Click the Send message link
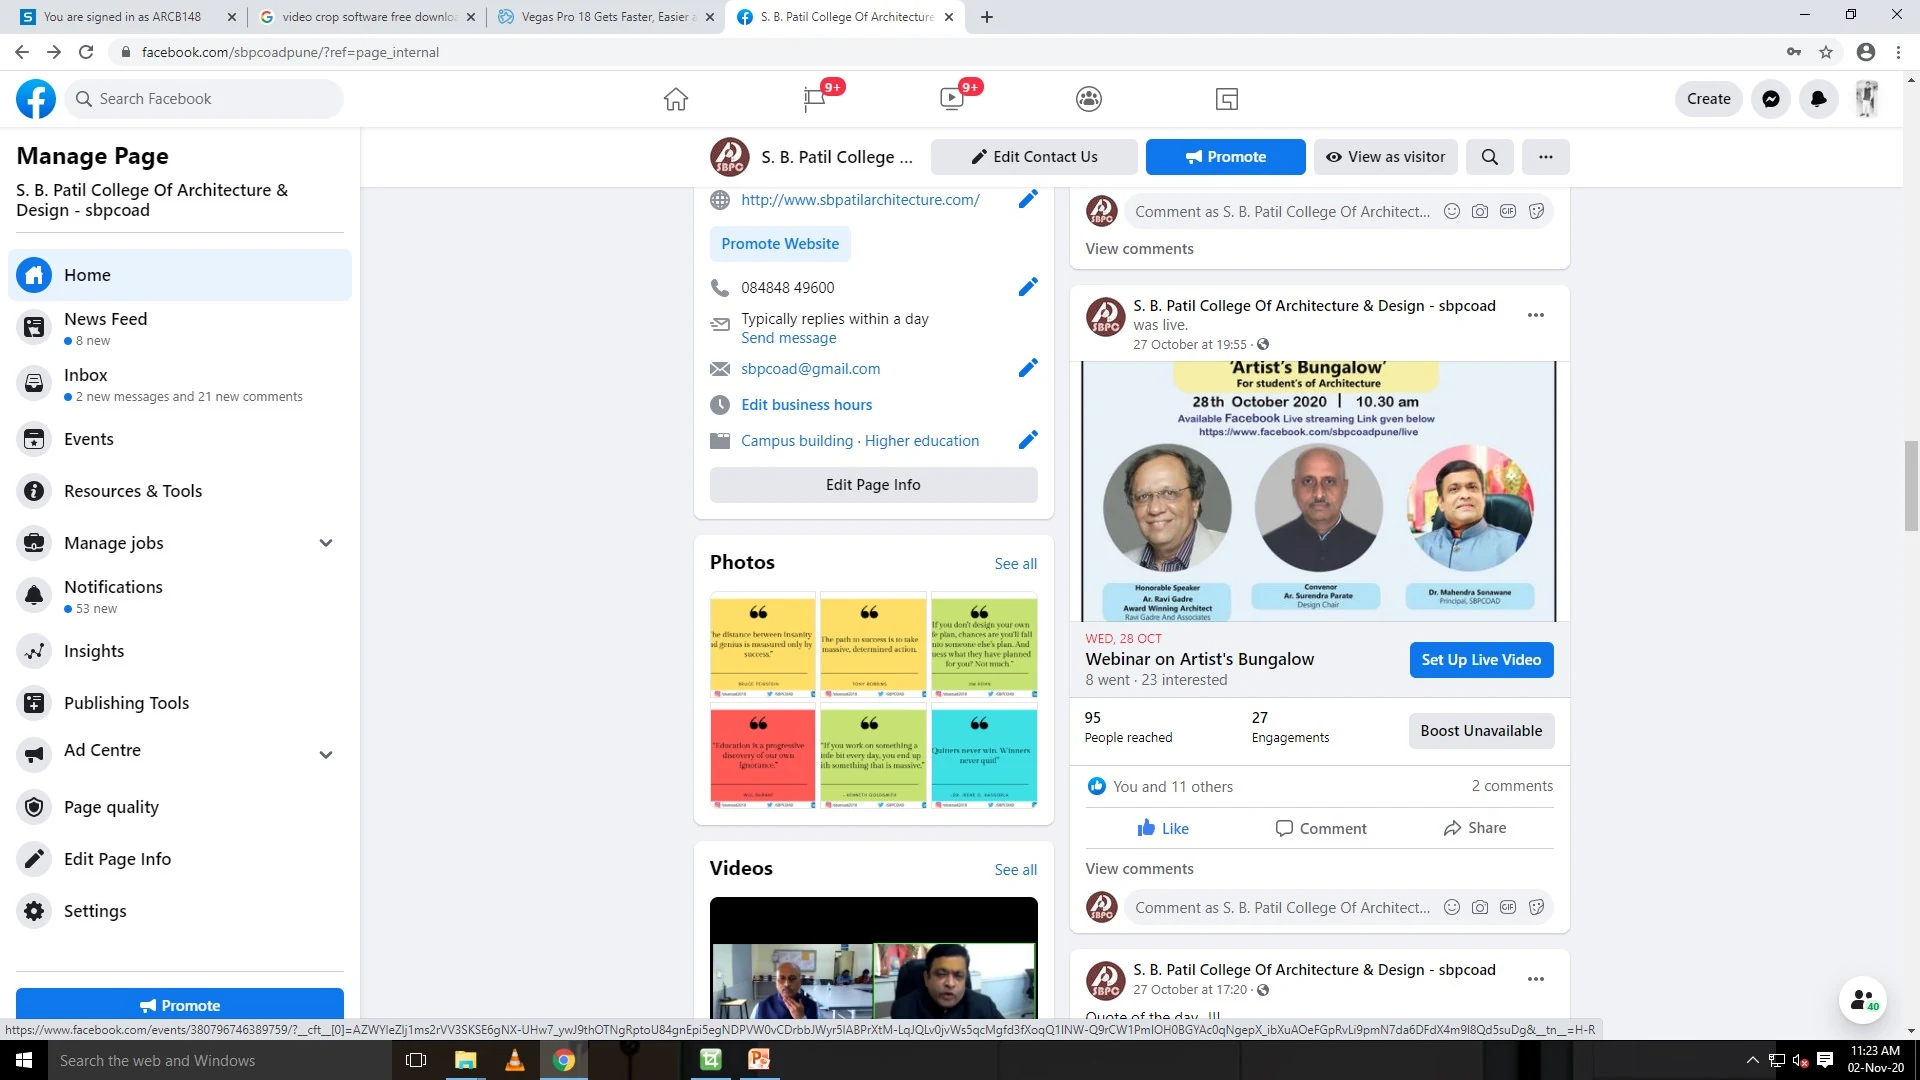Screen dimensions: 1920x1080 pos(789,338)
